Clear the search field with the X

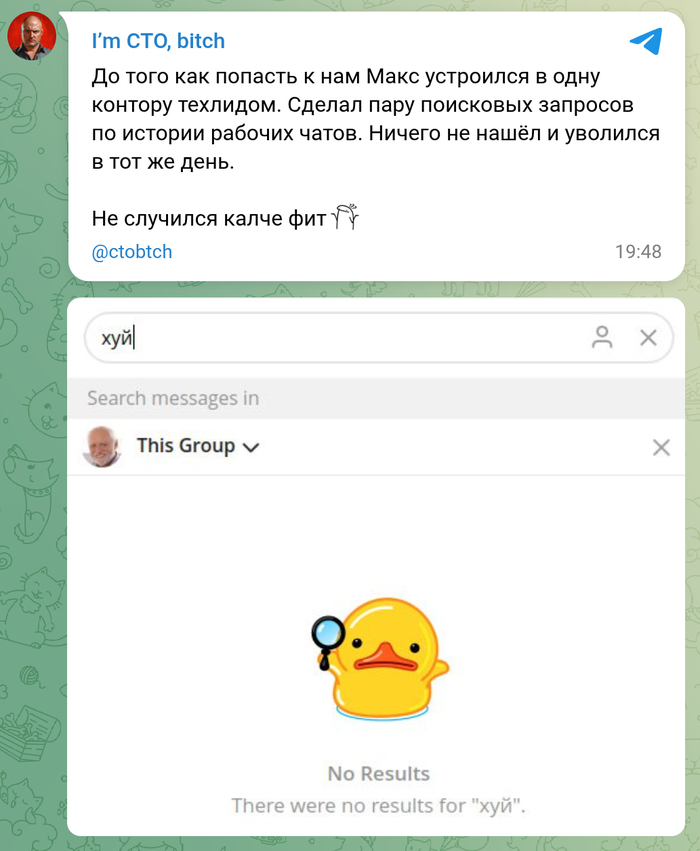(x=648, y=338)
